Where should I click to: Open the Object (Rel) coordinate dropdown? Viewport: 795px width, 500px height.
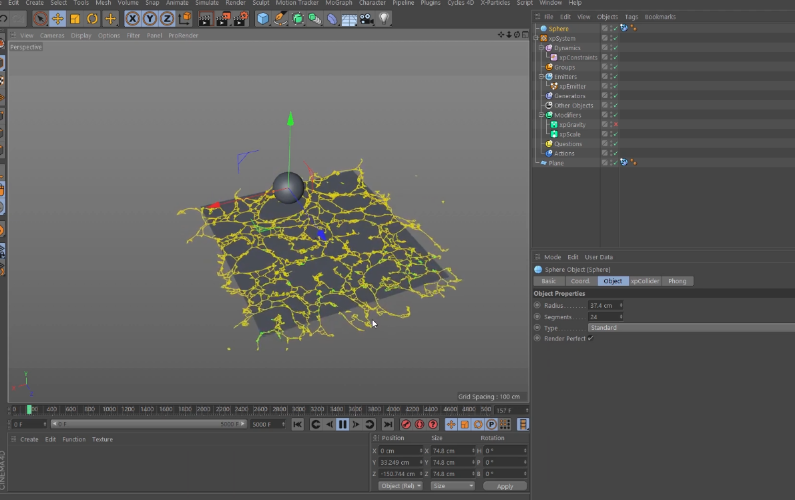click(x=400, y=486)
